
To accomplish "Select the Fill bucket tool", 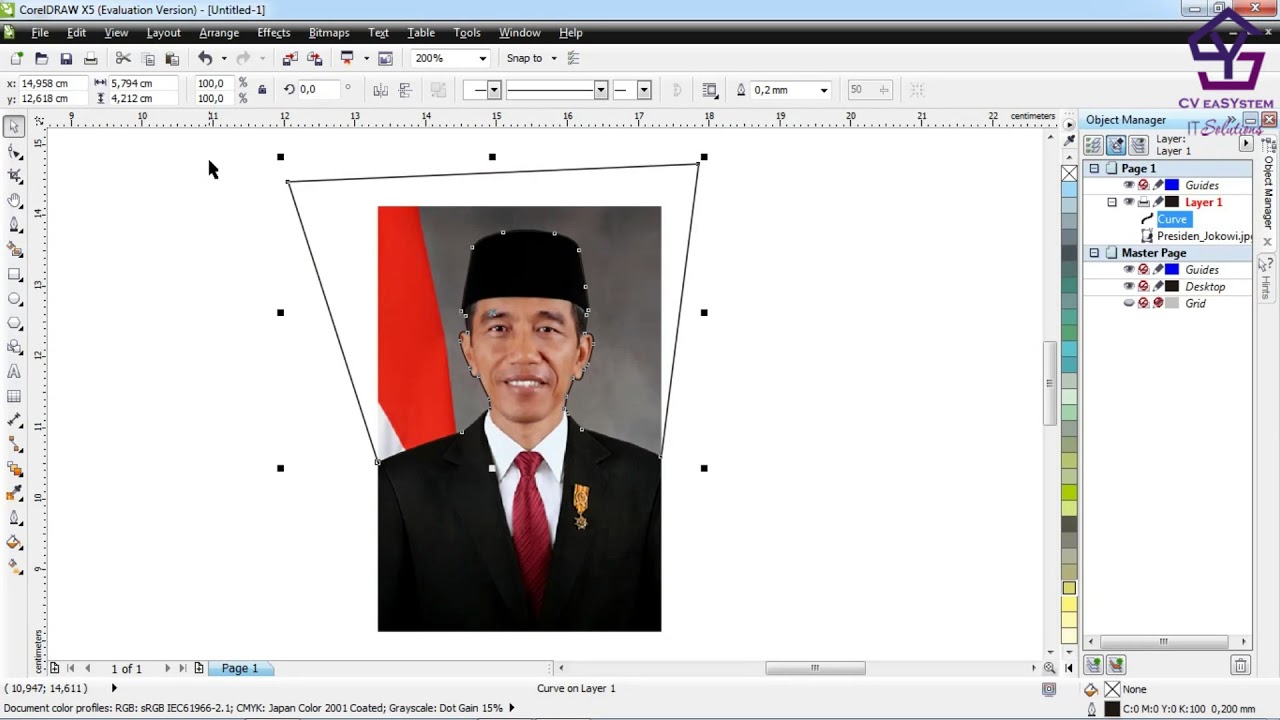I will 14,543.
